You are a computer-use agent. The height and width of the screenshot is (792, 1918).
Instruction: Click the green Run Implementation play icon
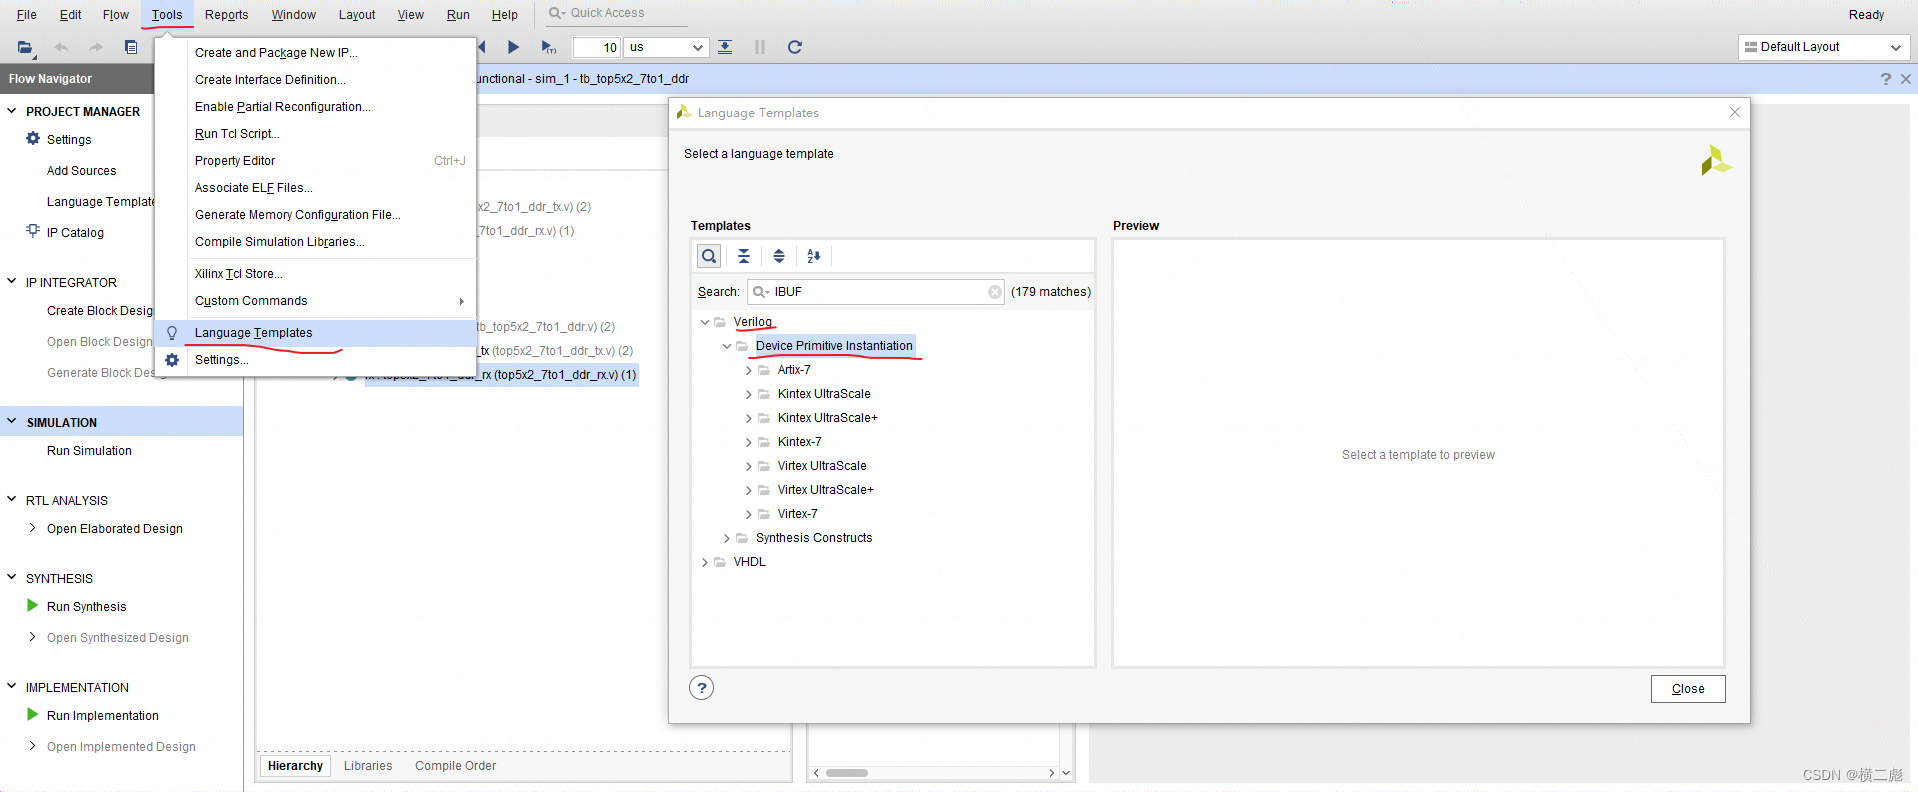click(33, 715)
